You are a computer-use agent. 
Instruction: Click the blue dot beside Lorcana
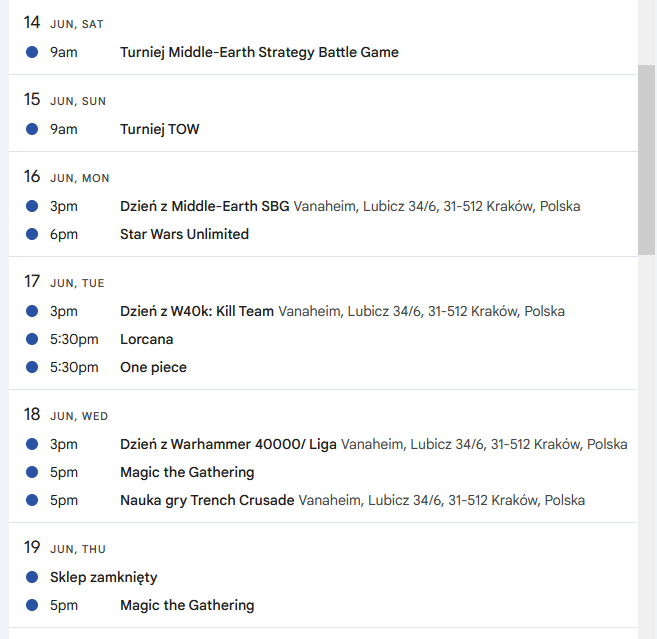tap(32, 339)
